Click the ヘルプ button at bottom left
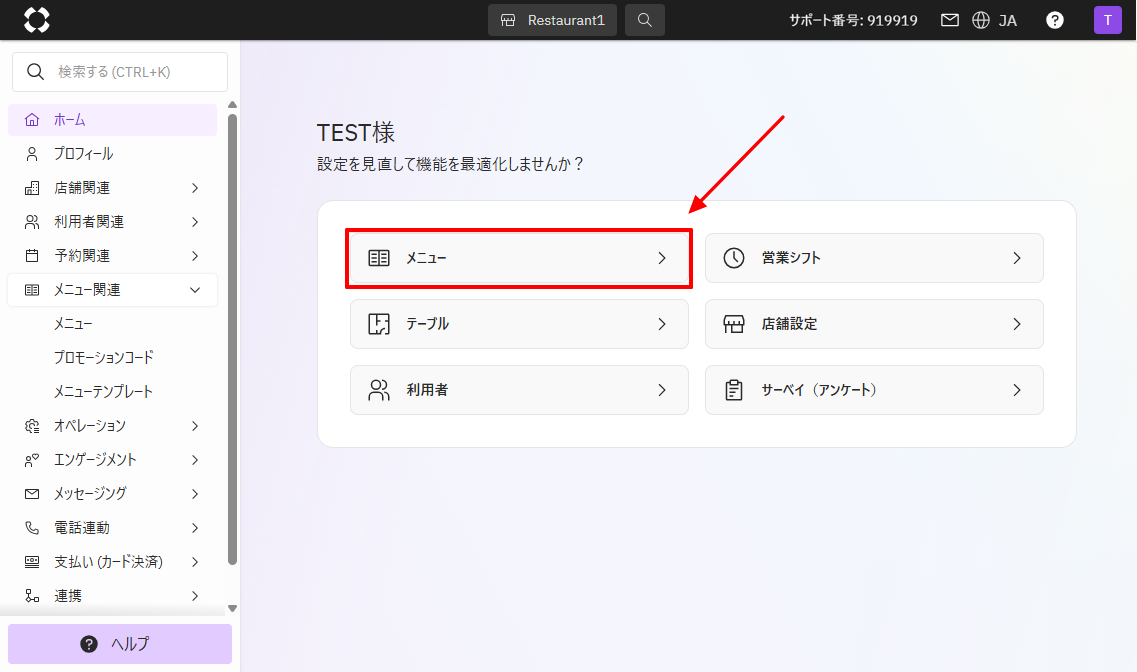This screenshot has height=672, width=1137. [x=120, y=644]
